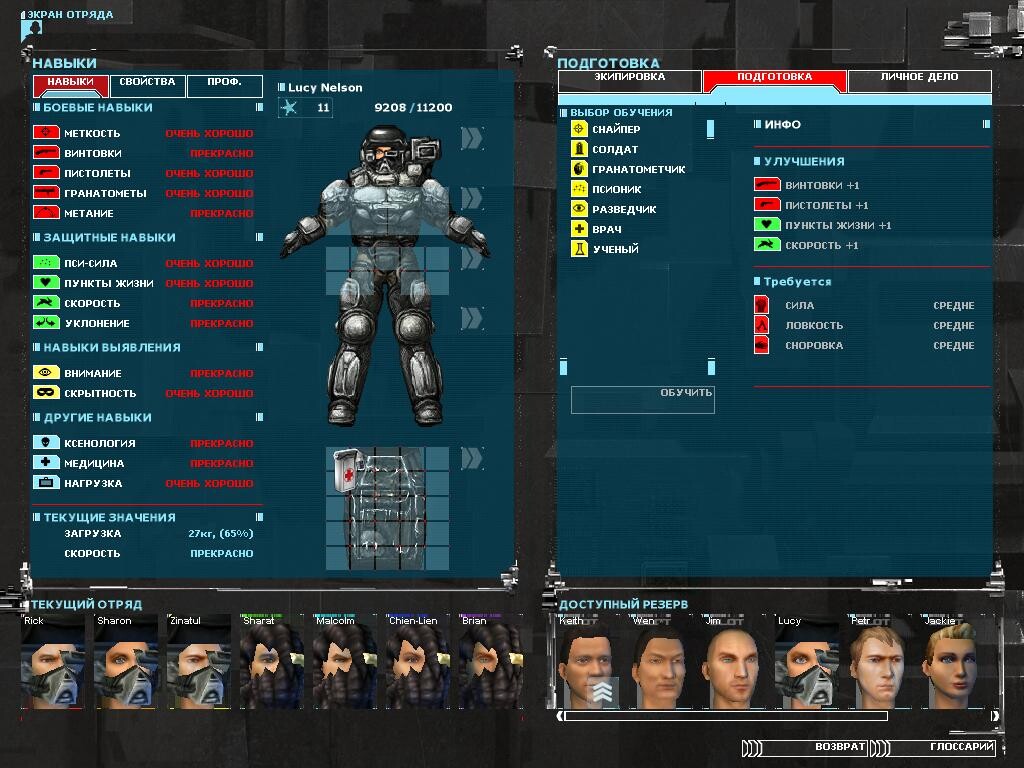Click the Скрытность mask icon

[46, 392]
